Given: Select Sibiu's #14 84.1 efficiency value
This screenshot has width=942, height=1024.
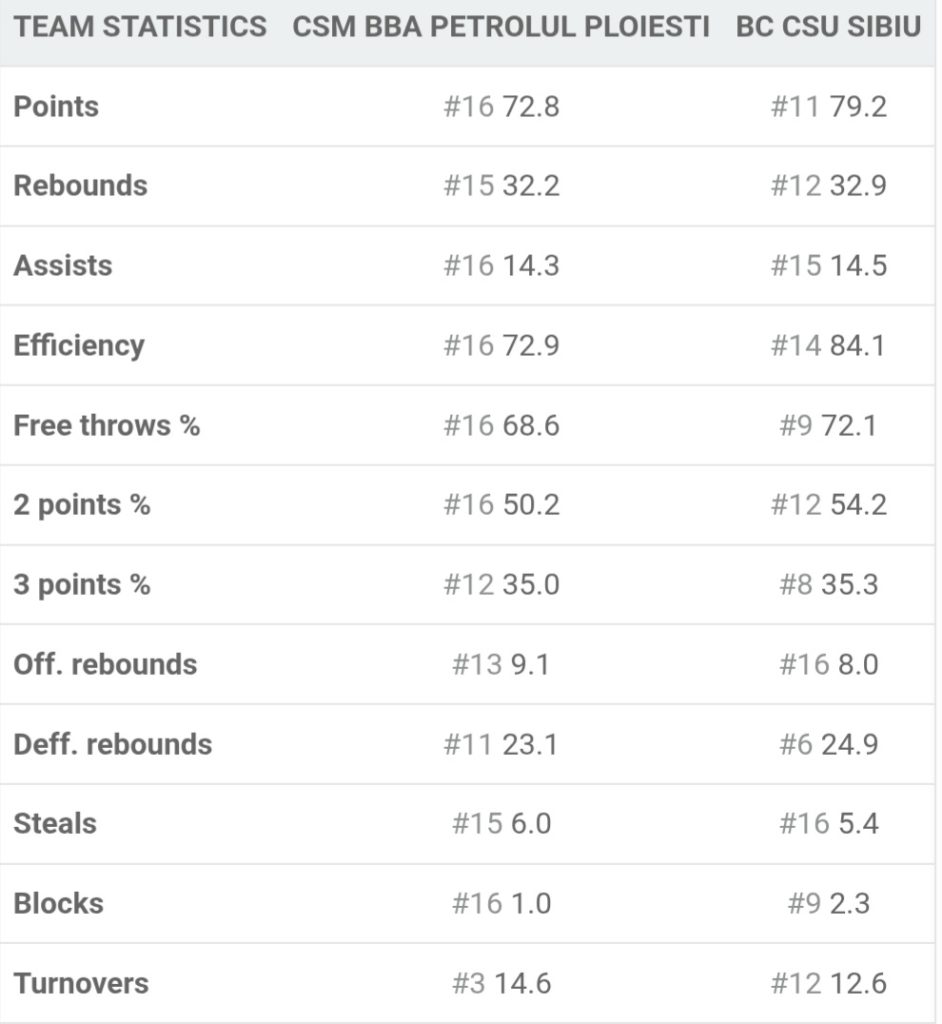Looking at the screenshot, I should point(828,345).
